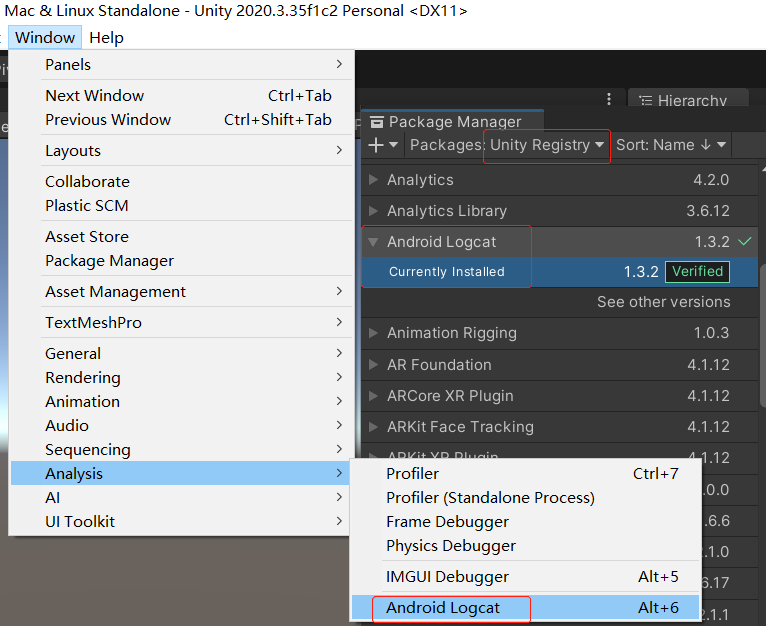Viewport: 766px width, 626px height.
Task: Open the Sort: Name dropdown
Action: (x=671, y=145)
